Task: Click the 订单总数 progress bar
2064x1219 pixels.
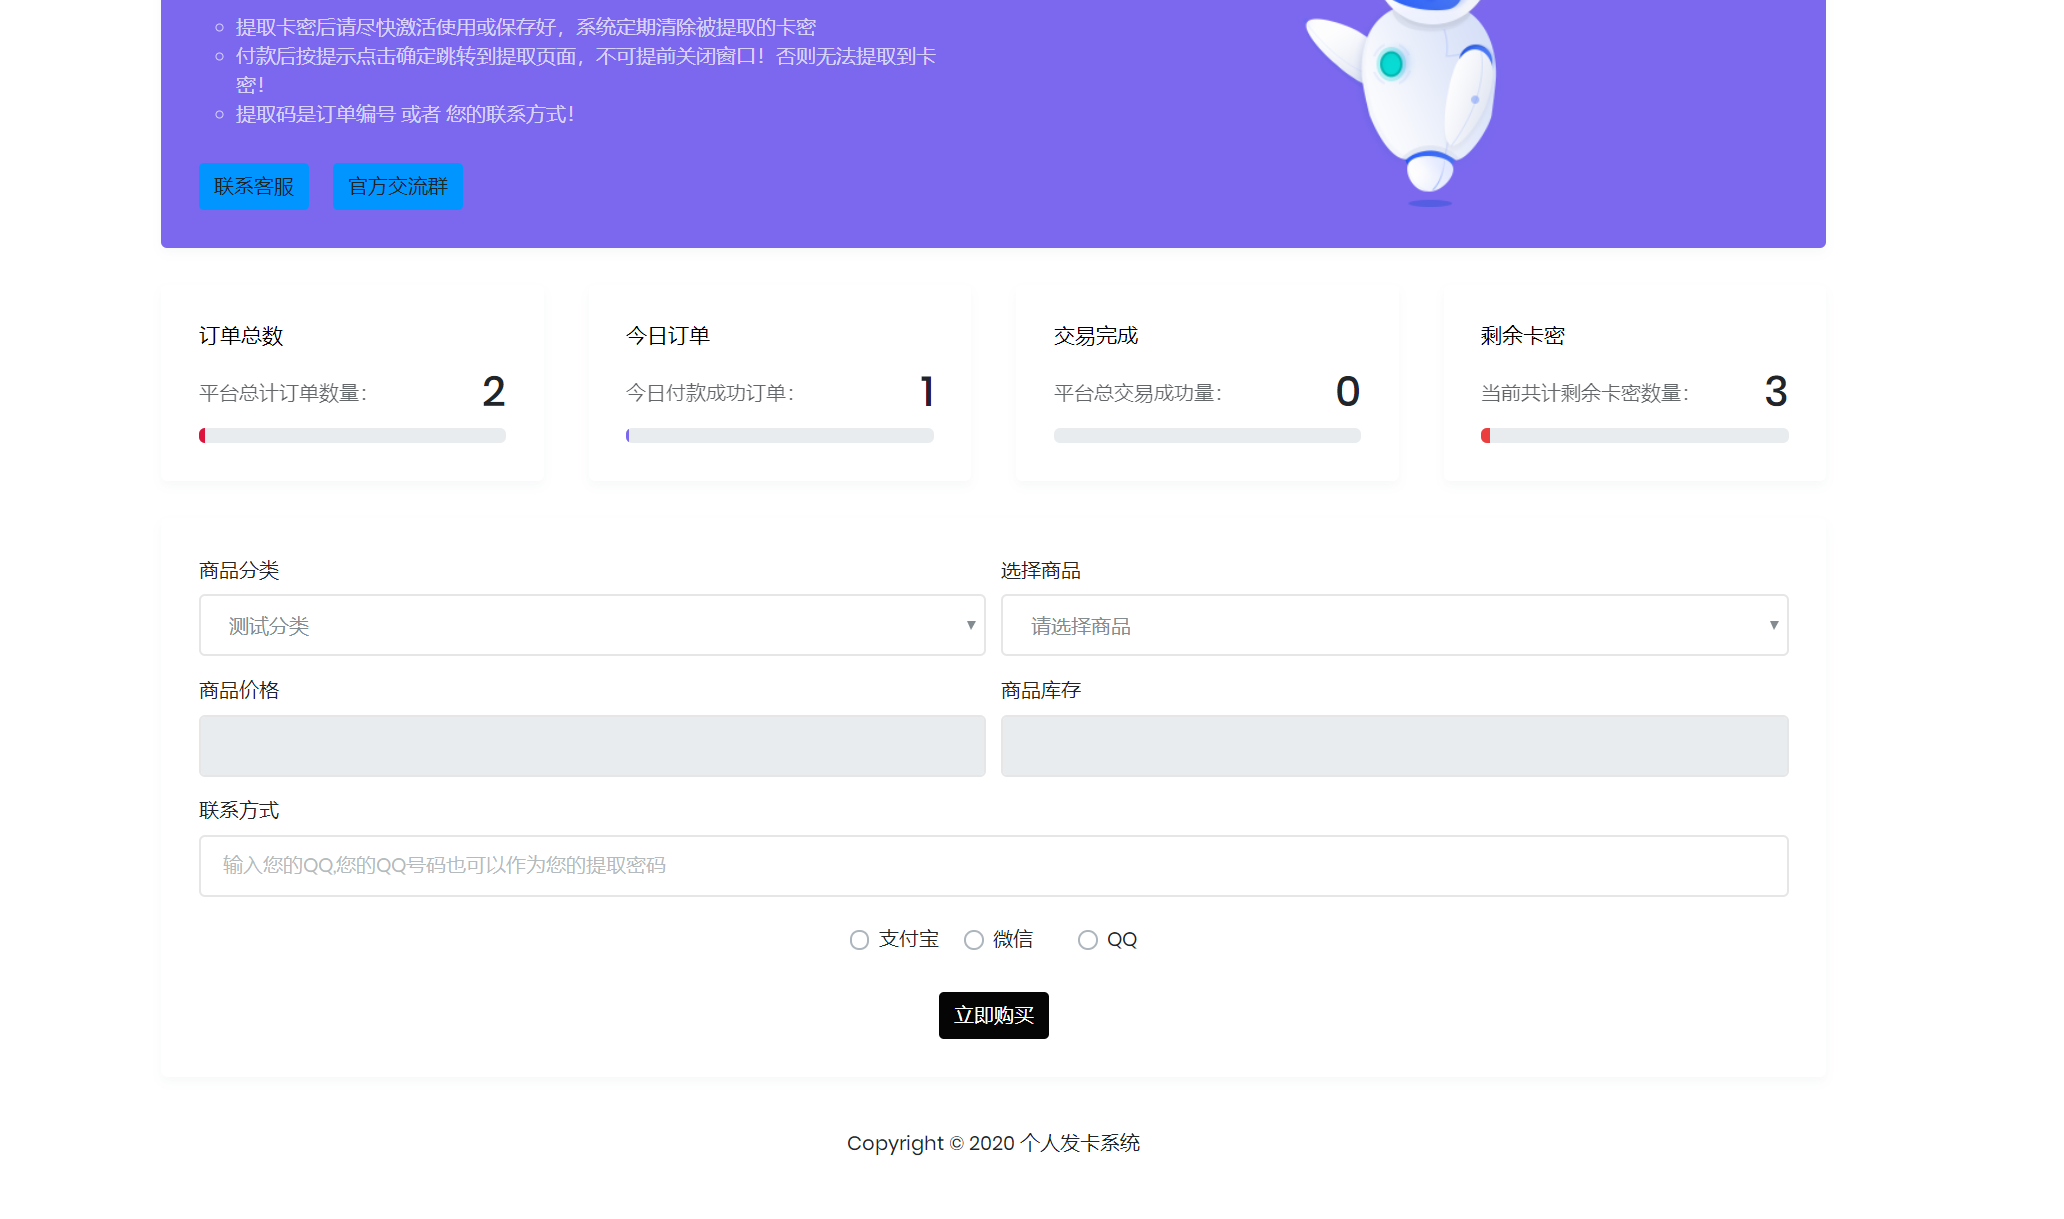Action: pos(352,435)
